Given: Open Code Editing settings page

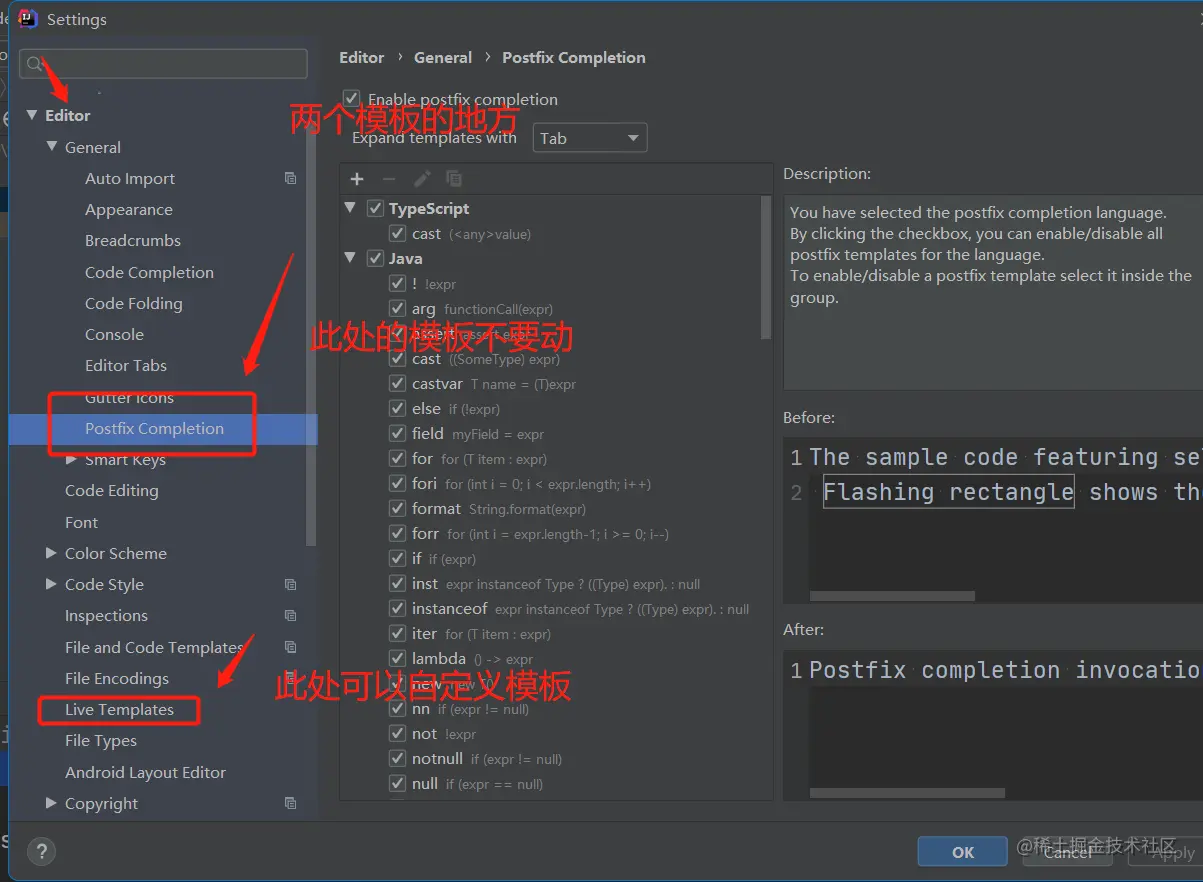Looking at the screenshot, I should point(111,490).
